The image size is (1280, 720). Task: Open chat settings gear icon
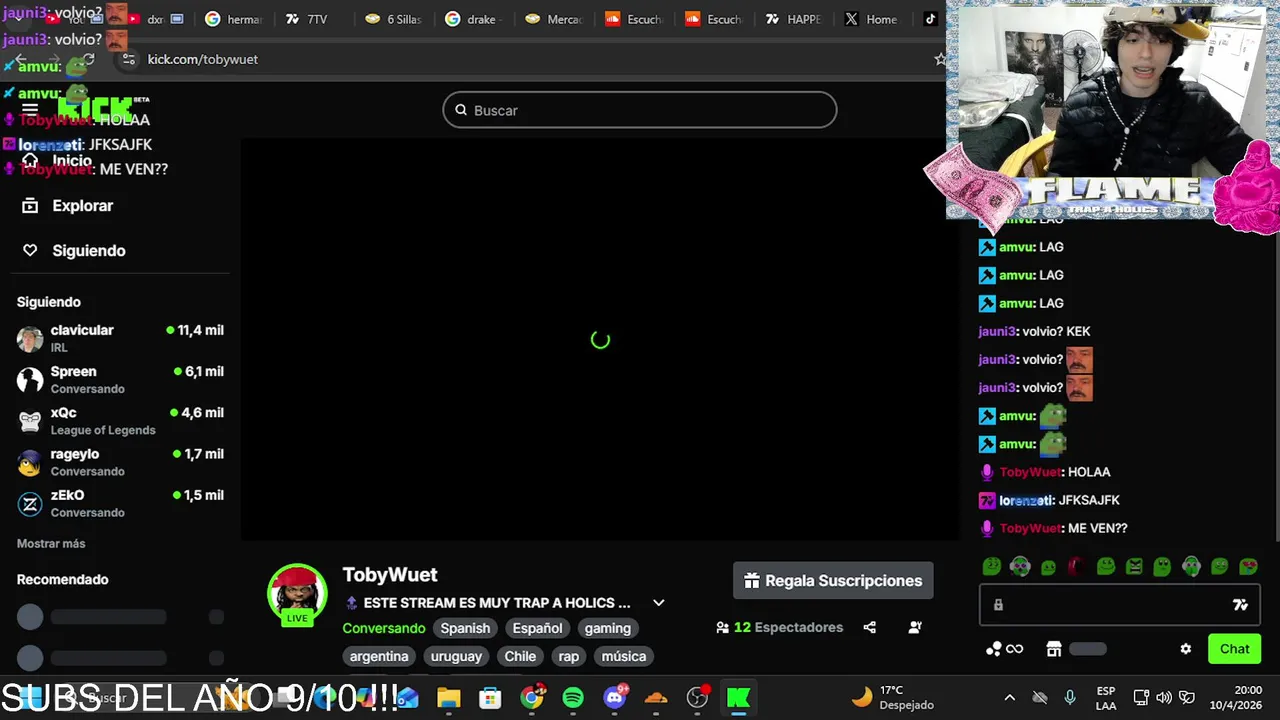pos(1186,649)
